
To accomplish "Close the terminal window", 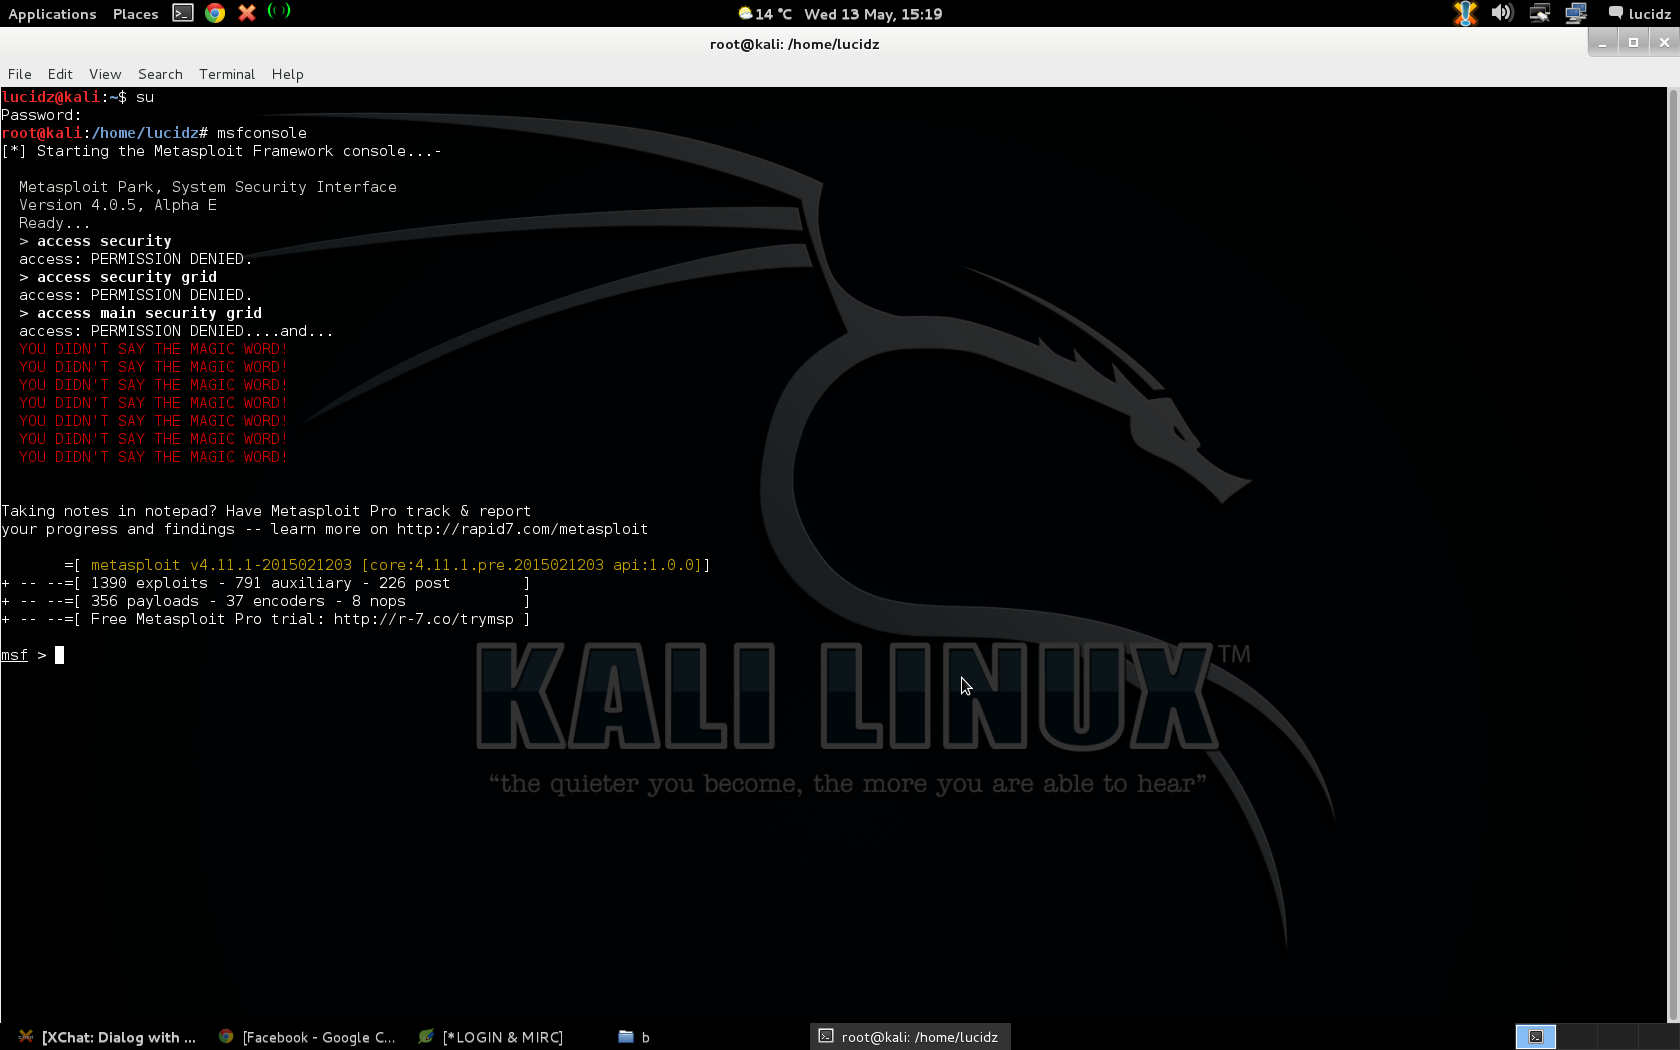I will [1664, 43].
